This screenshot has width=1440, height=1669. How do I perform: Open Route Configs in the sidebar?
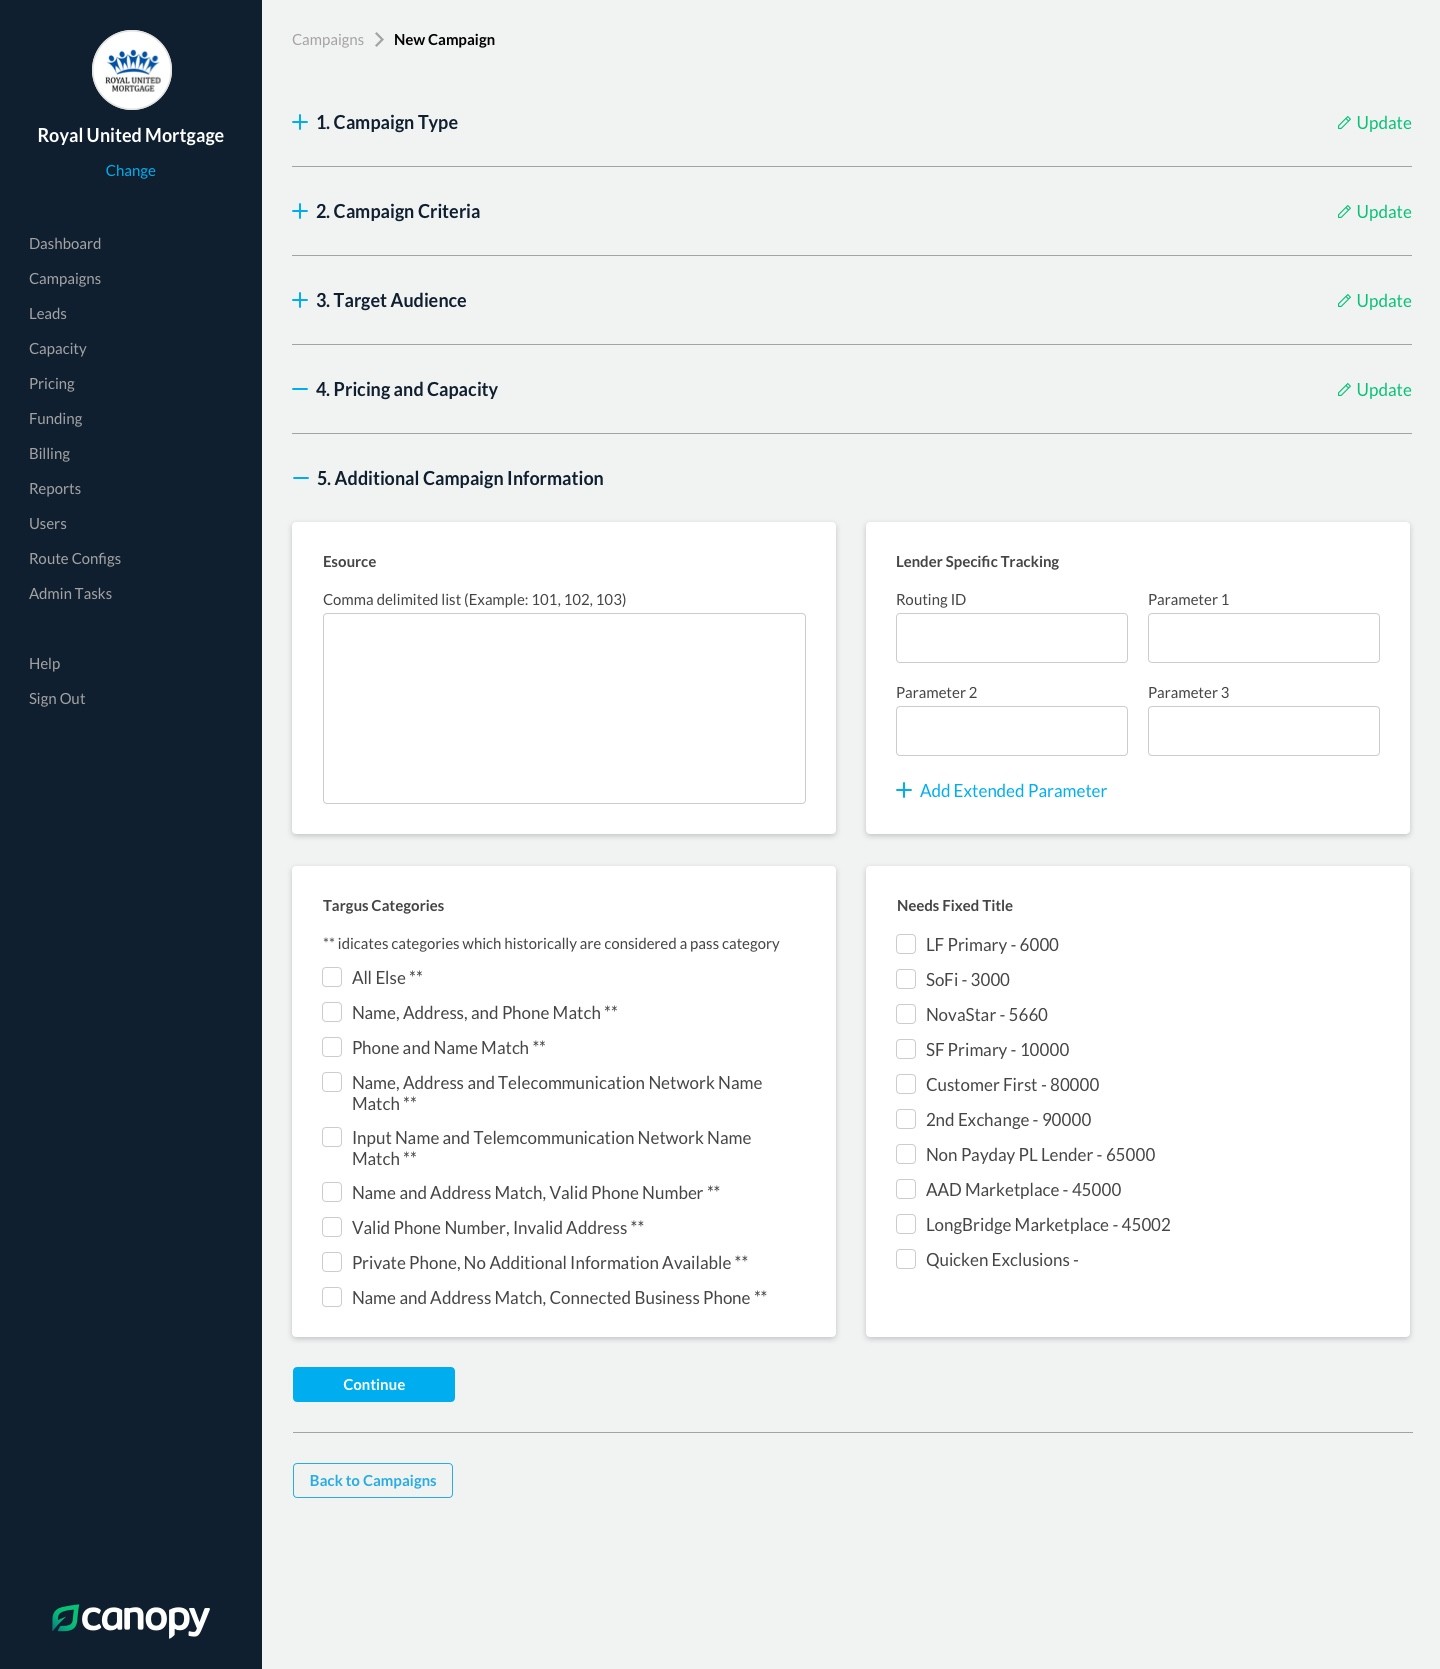tap(75, 559)
